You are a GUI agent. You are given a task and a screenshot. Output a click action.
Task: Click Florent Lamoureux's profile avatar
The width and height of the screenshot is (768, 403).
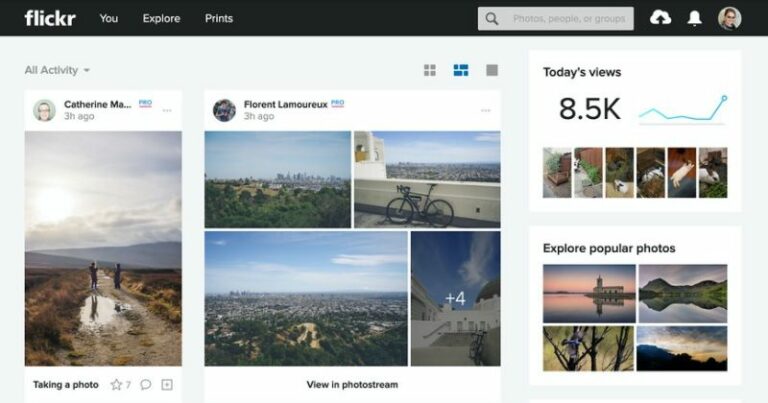tap(224, 110)
